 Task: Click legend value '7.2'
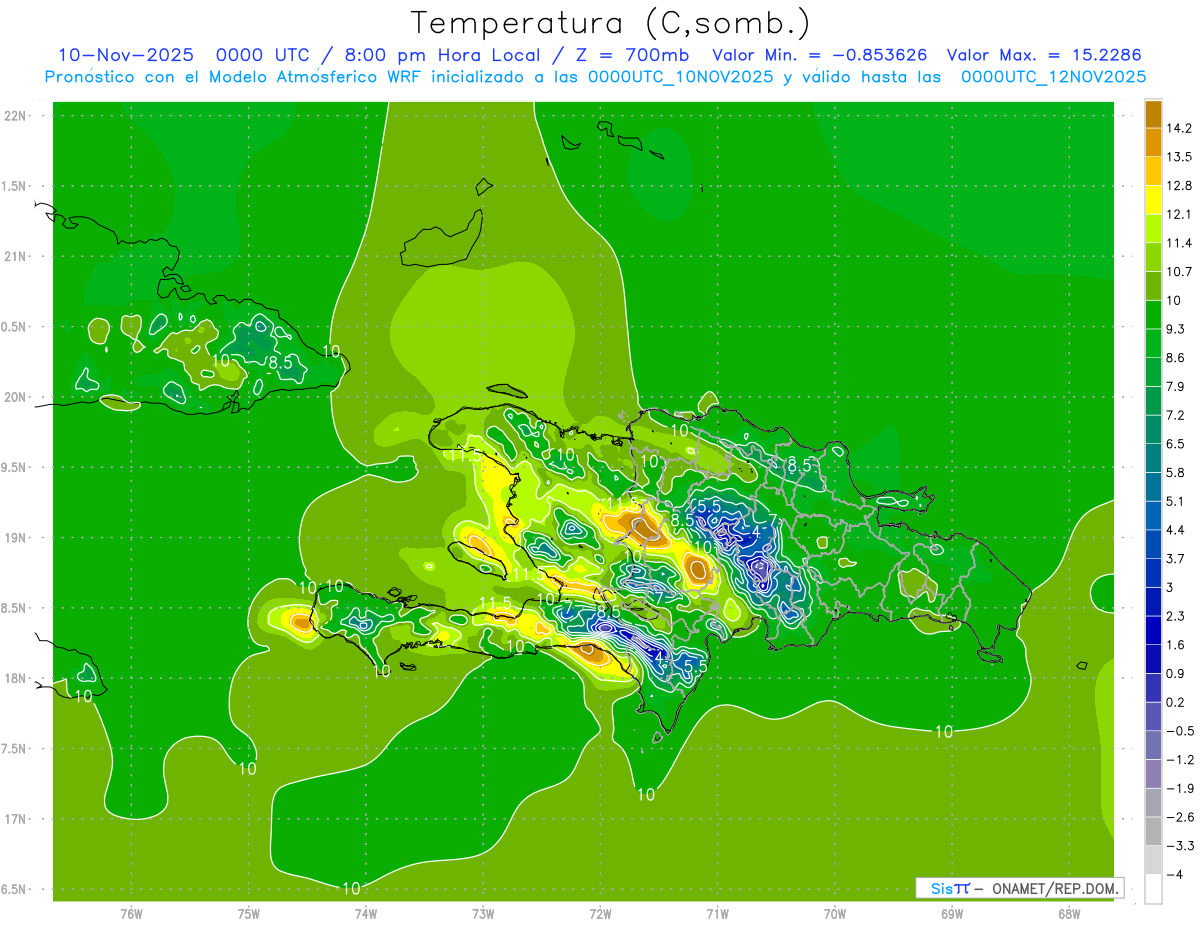[x=1175, y=415]
